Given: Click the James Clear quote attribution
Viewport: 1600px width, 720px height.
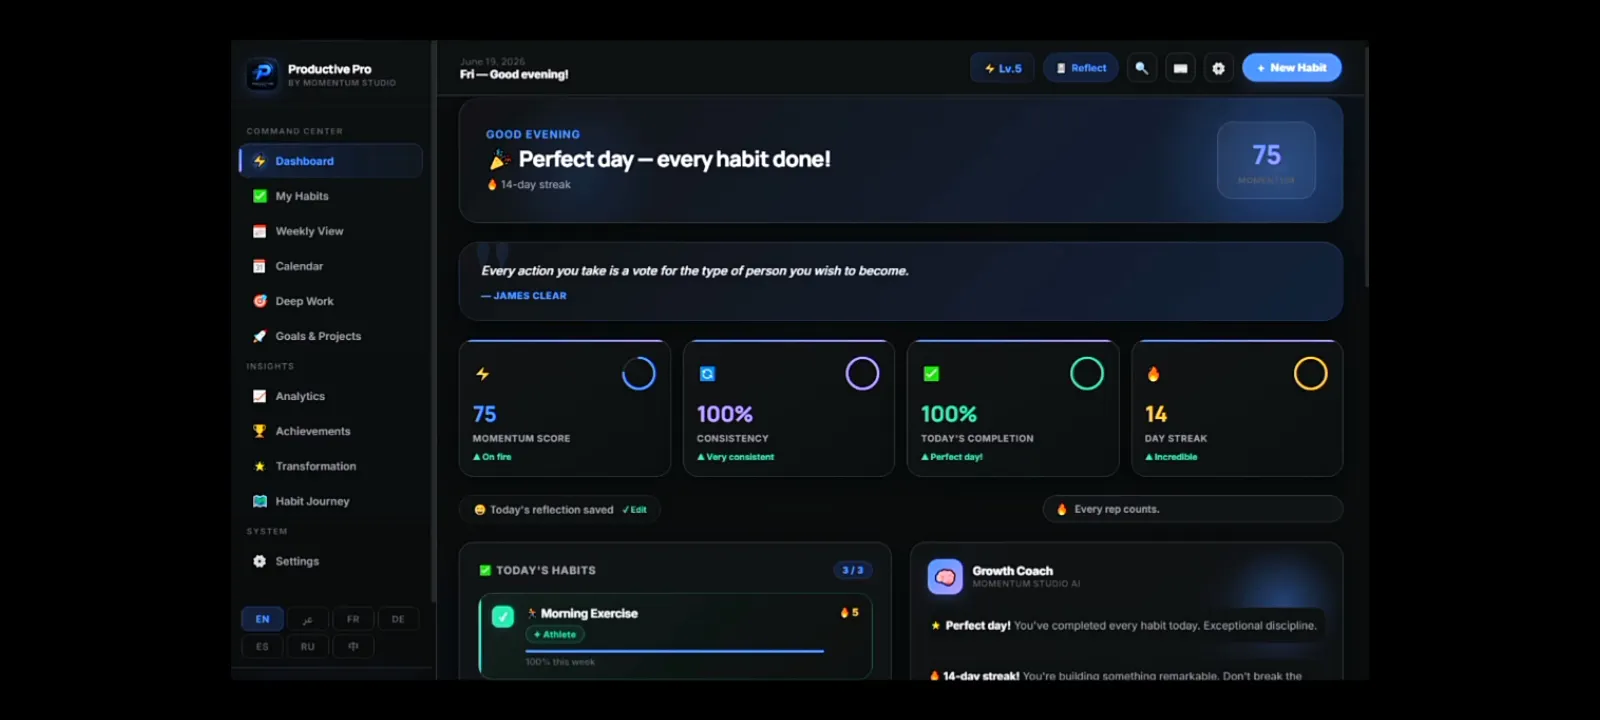Looking at the screenshot, I should click(523, 296).
